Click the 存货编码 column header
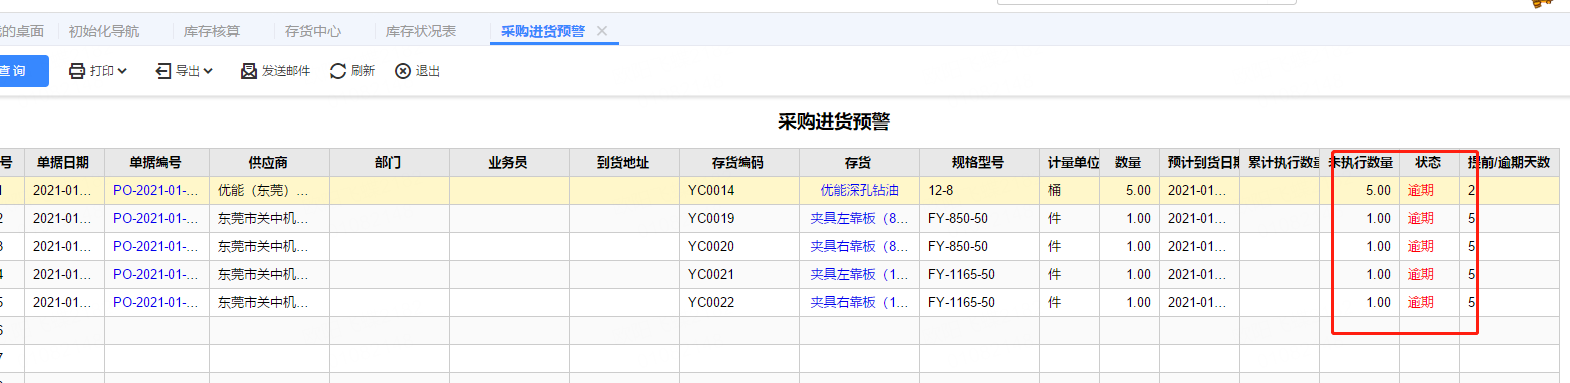This screenshot has height=383, width=1570. tap(738, 162)
